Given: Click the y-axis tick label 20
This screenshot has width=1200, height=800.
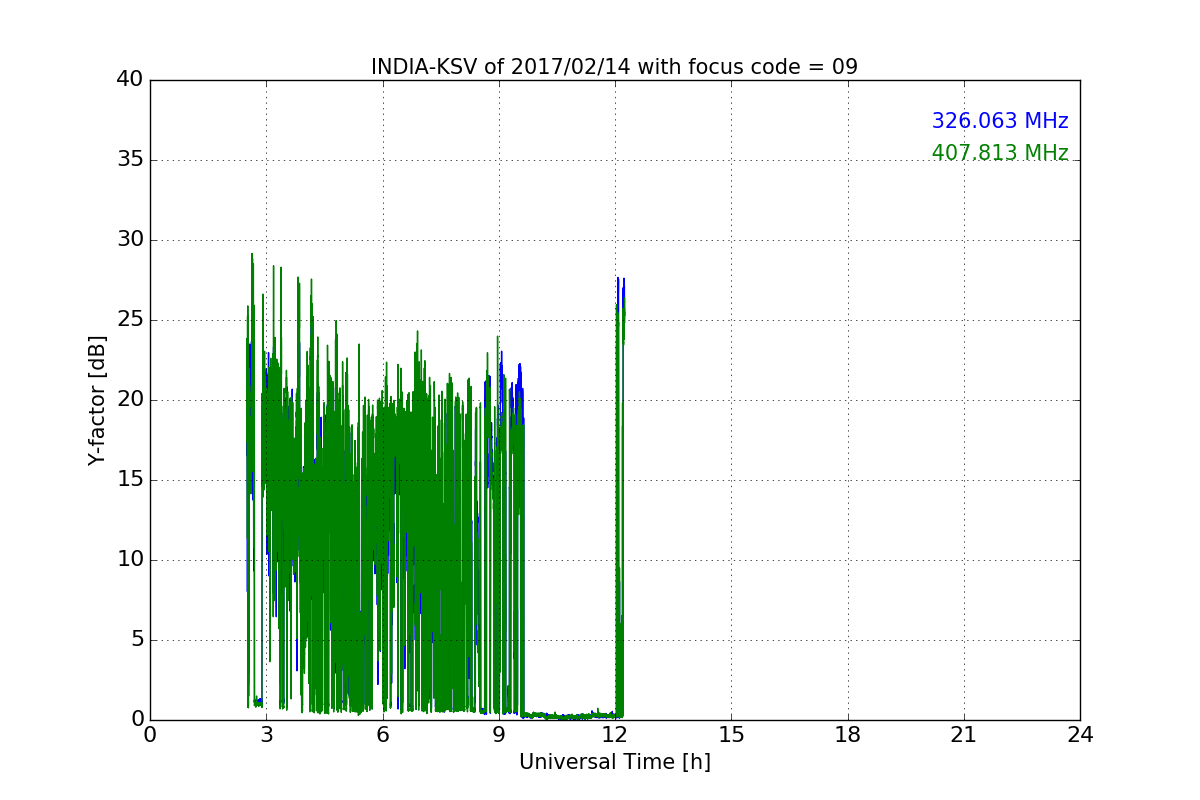Looking at the screenshot, I should tap(130, 400).
